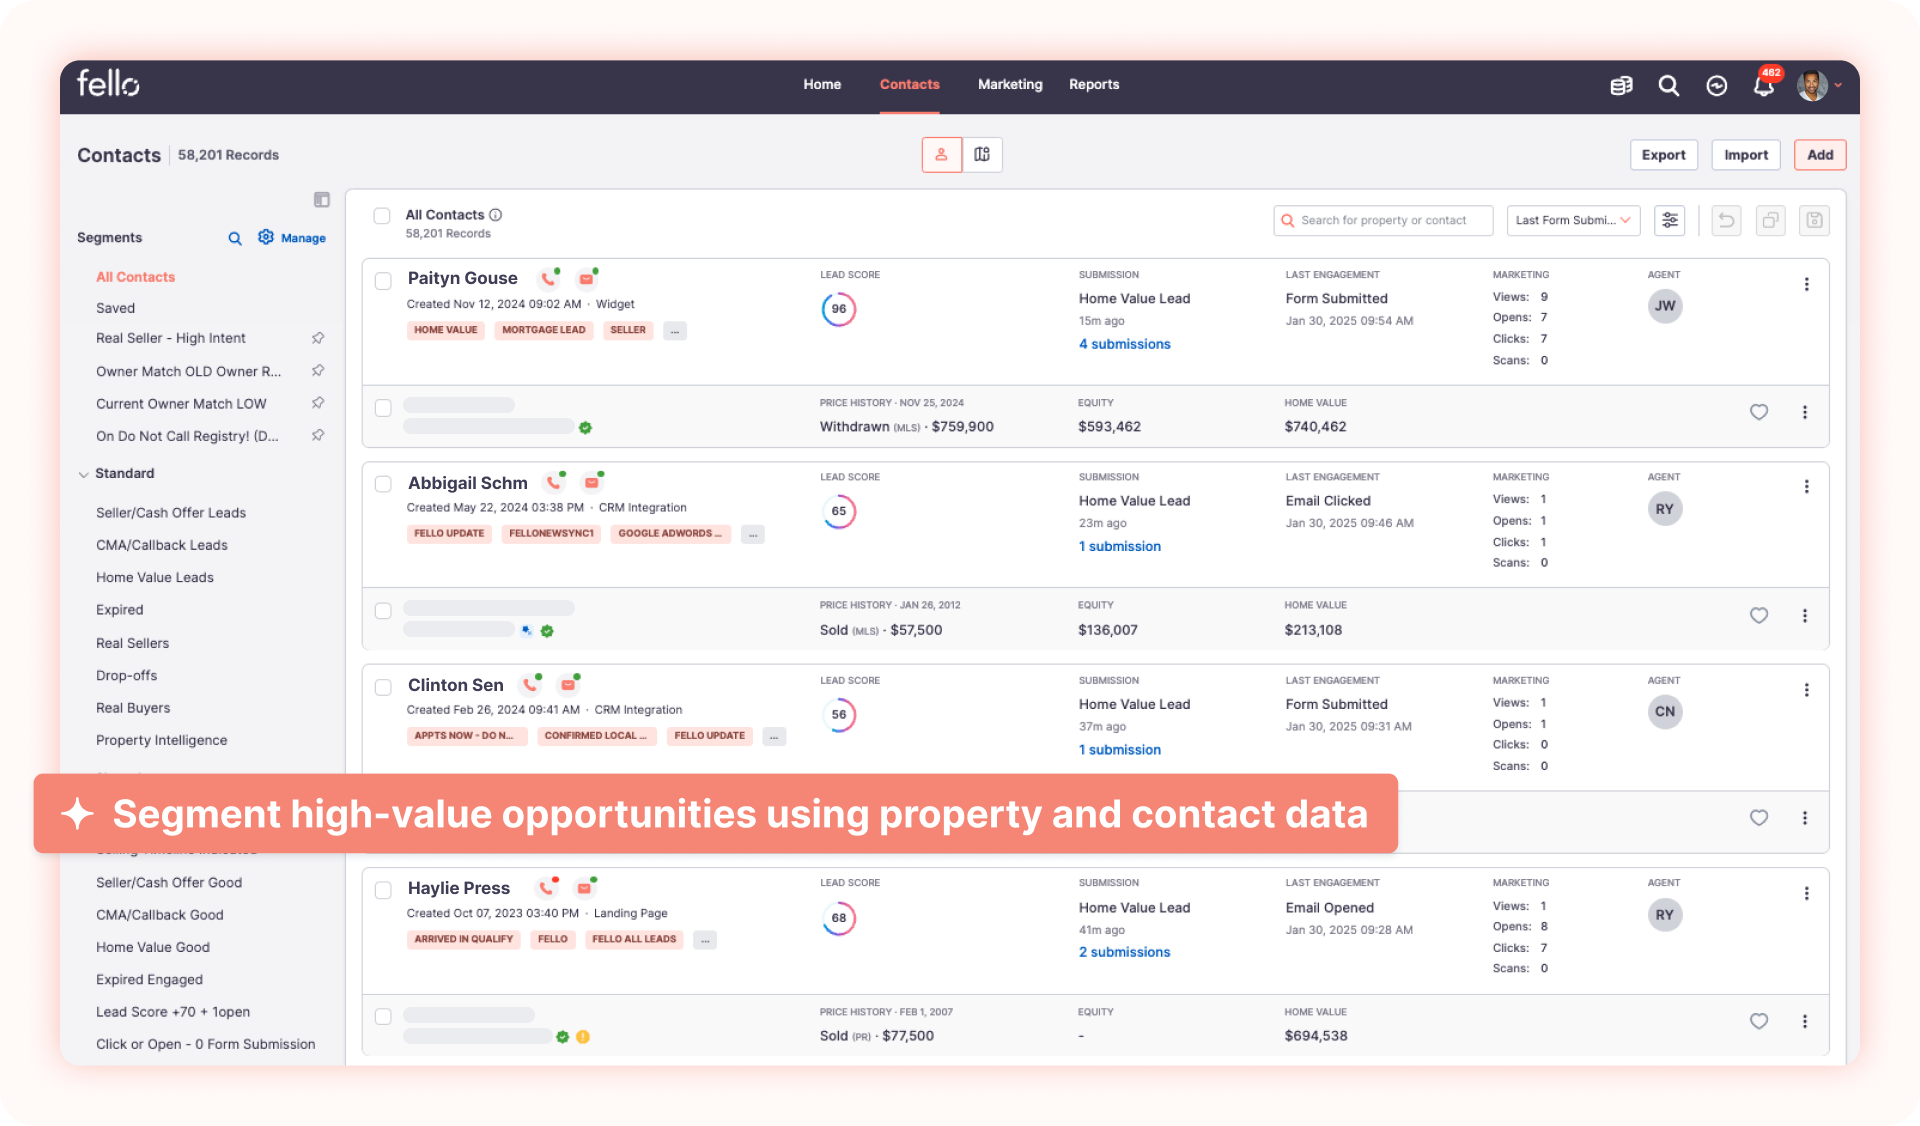
Task: Open the coins credits icon in header
Action: coord(1621,86)
